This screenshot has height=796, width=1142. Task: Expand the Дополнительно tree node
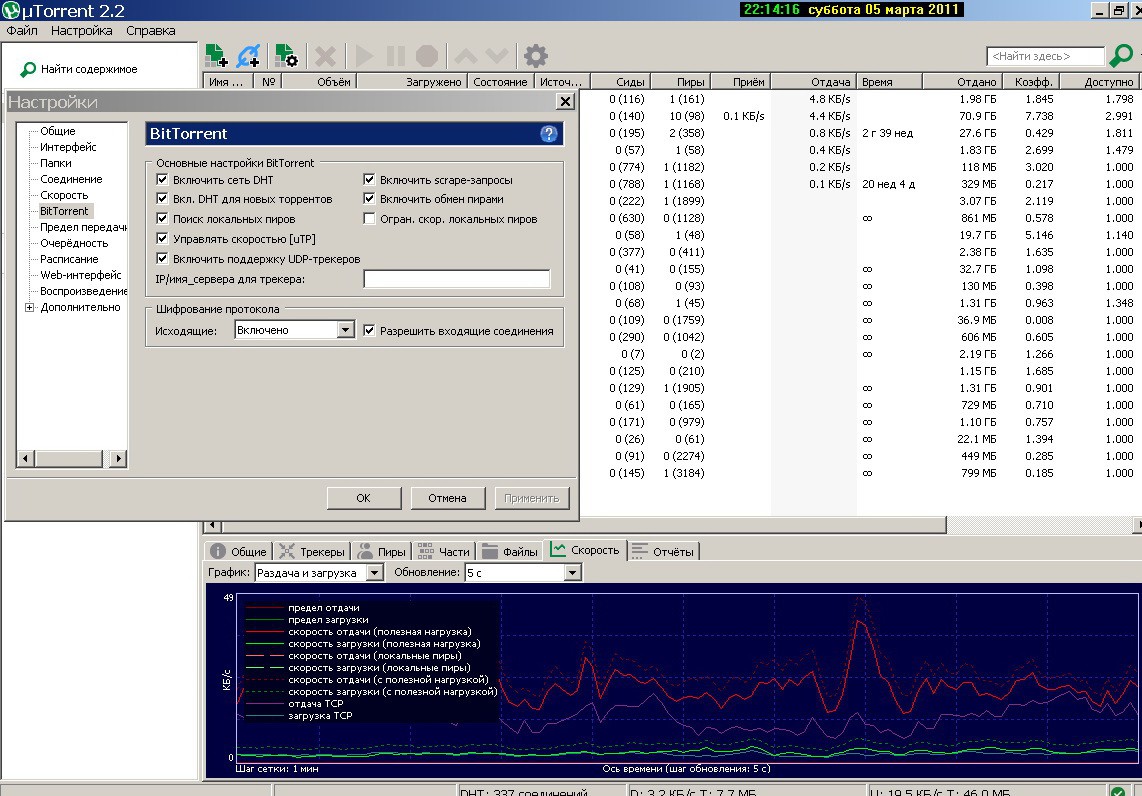[29, 307]
